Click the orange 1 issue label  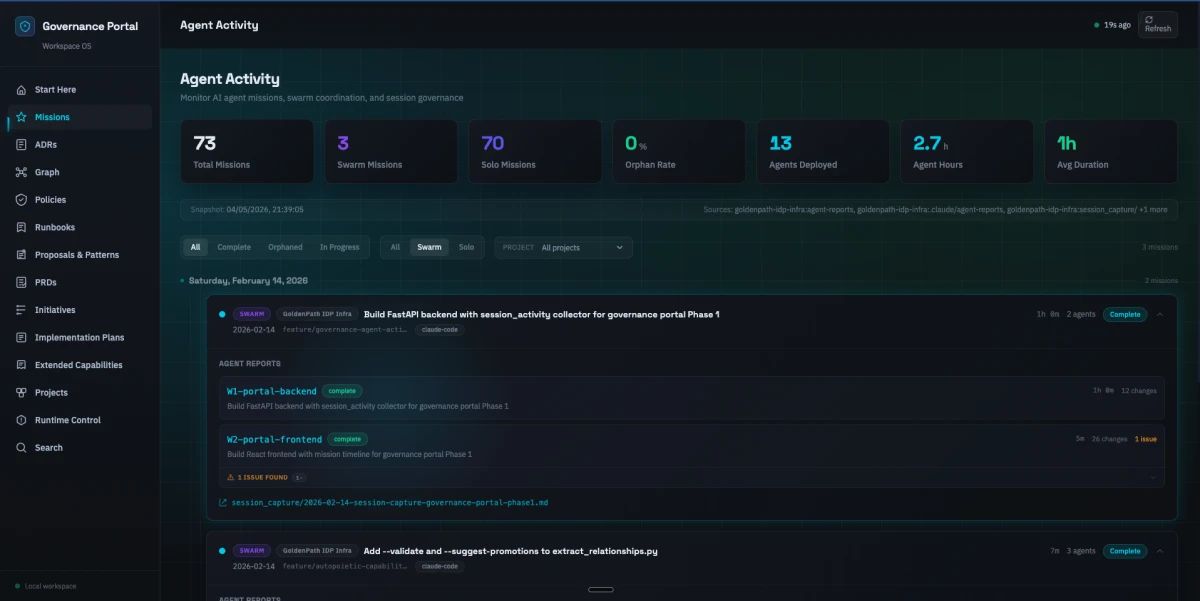click(1146, 439)
